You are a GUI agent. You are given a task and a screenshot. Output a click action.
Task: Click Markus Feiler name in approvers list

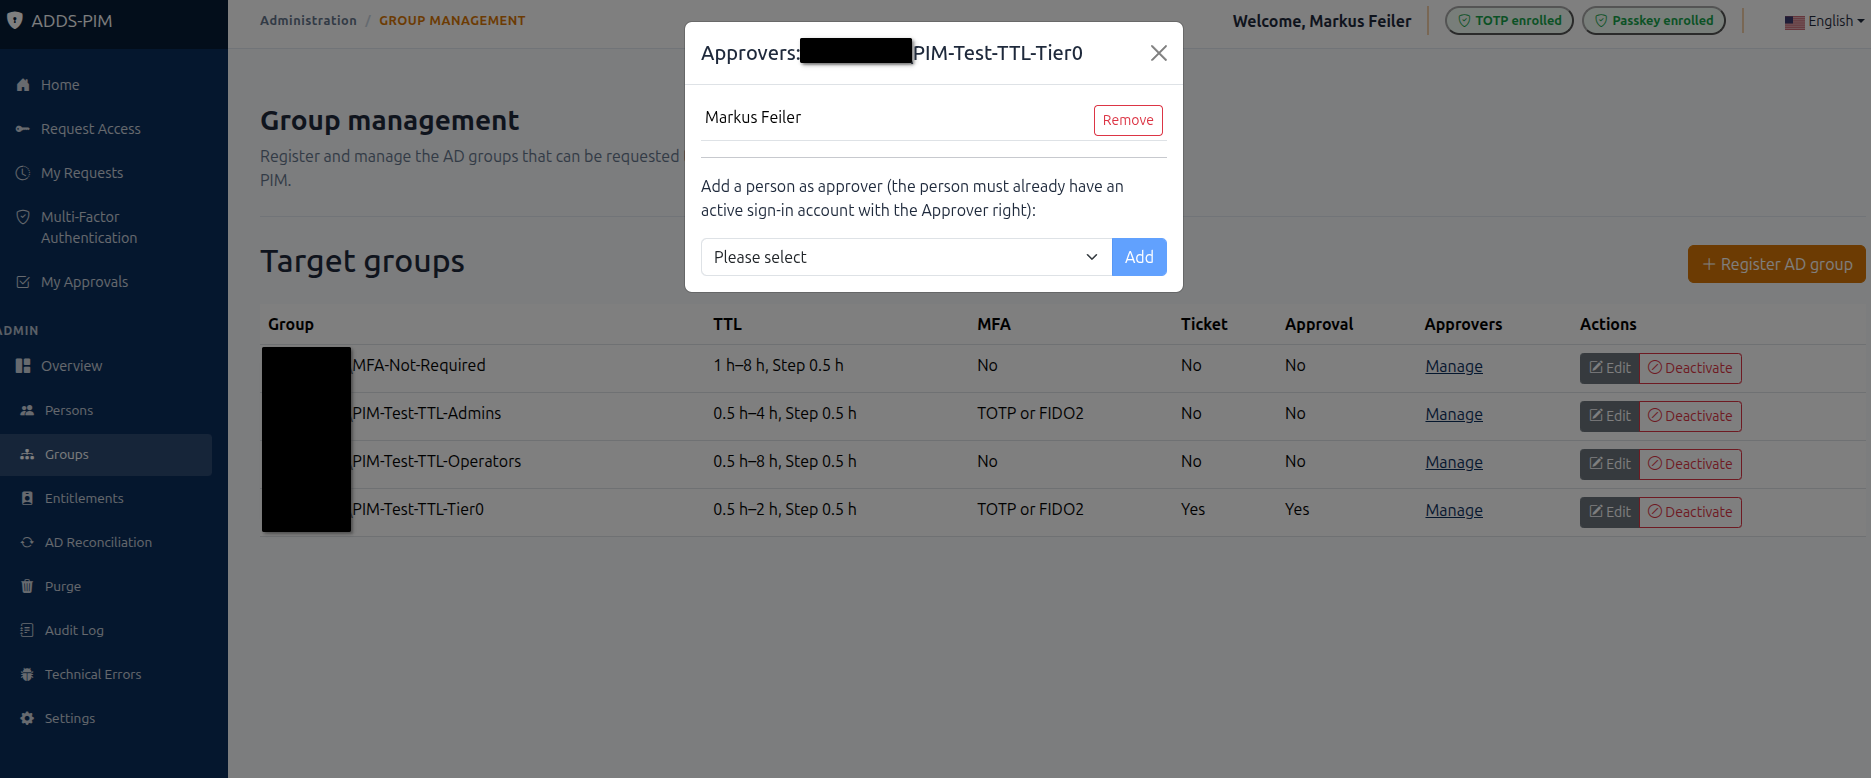point(753,117)
